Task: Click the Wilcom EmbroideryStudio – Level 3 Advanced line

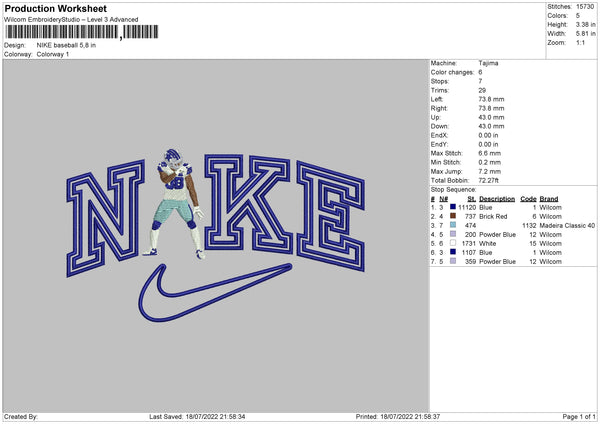Action: pos(71,20)
